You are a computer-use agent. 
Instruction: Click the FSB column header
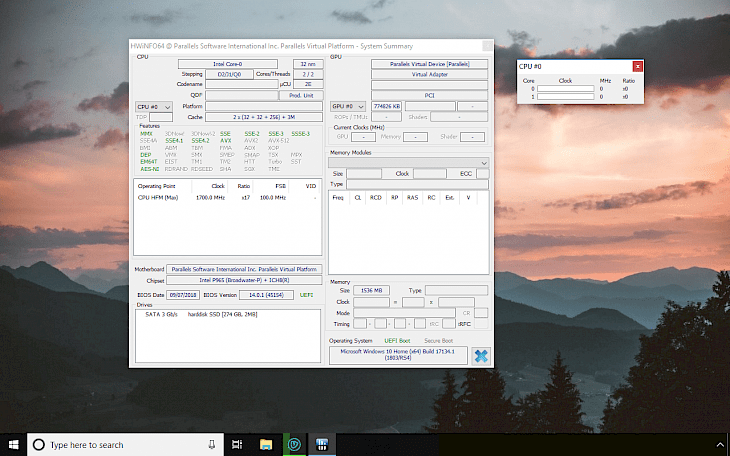point(280,186)
